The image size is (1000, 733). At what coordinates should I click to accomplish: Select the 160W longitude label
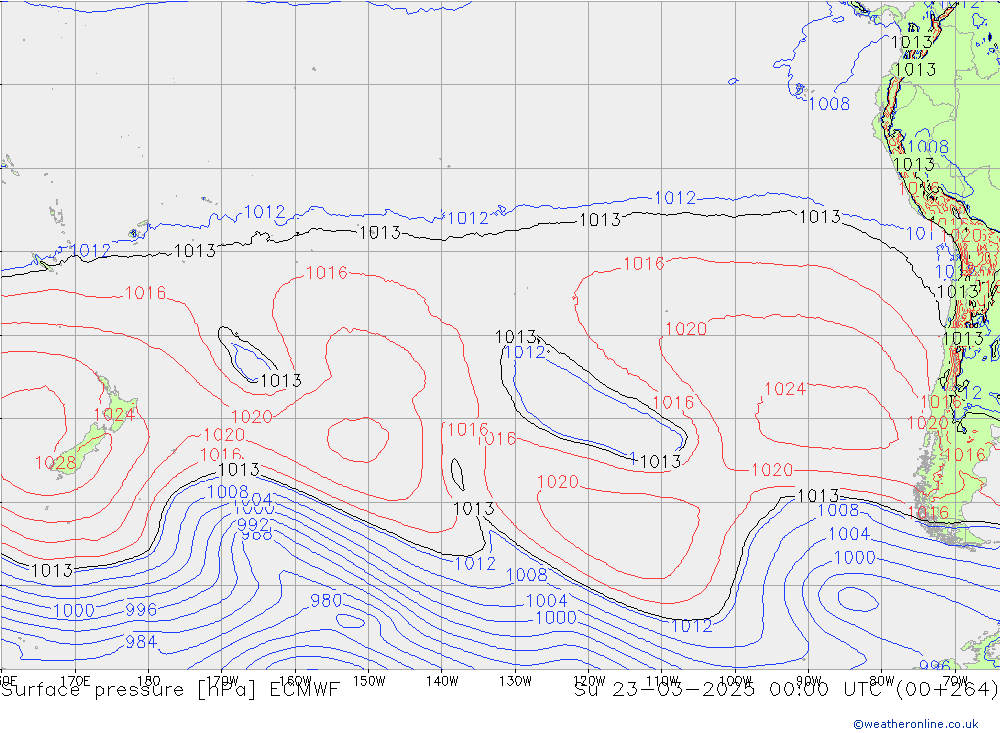point(295,681)
